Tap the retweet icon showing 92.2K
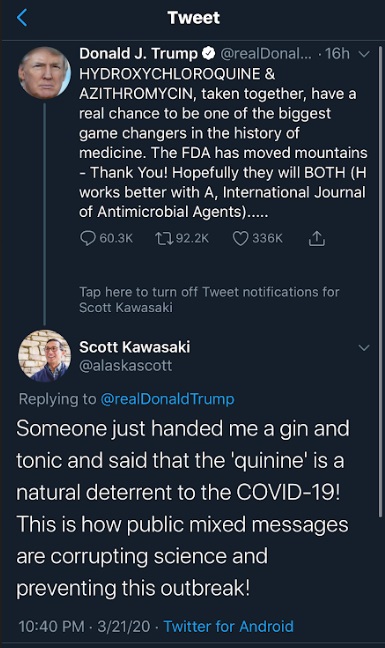 164,238
